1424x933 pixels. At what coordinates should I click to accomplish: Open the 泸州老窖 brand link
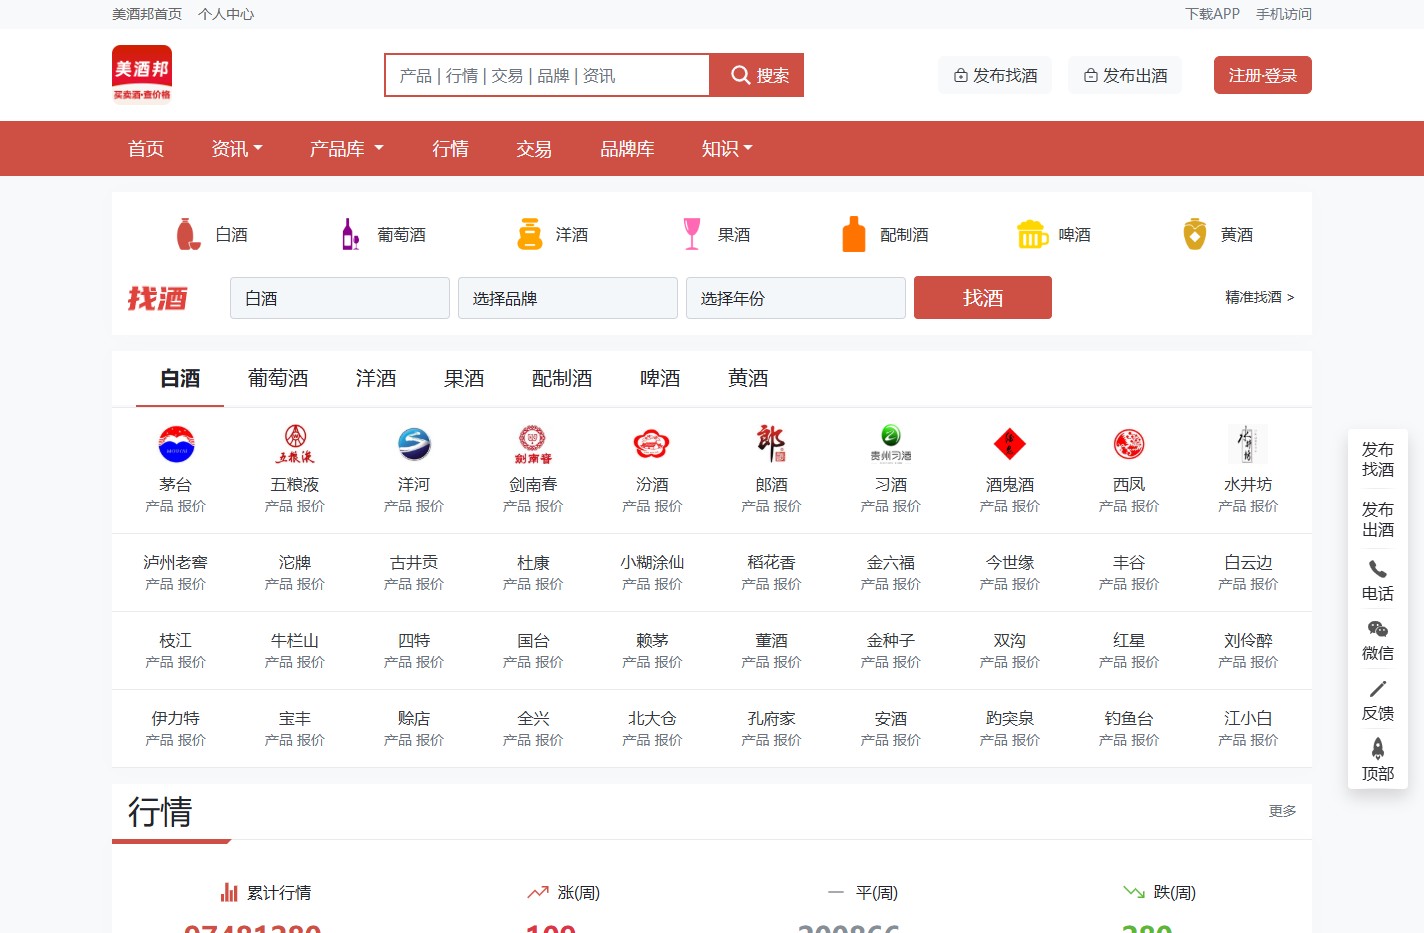click(176, 562)
